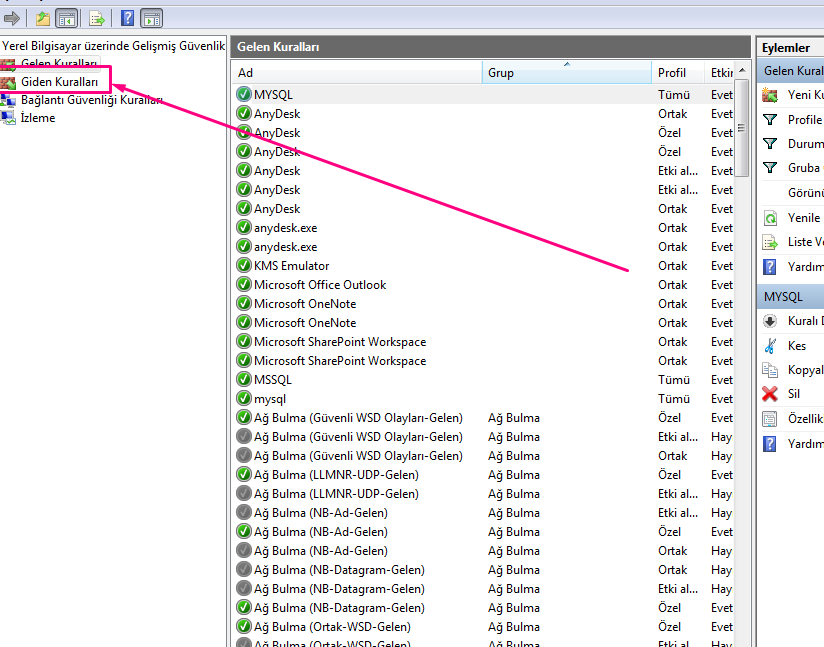Image resolution: width=824 pixels, height=647 pixels.
Task: Click the Kes action label
Action: (797, 346)
